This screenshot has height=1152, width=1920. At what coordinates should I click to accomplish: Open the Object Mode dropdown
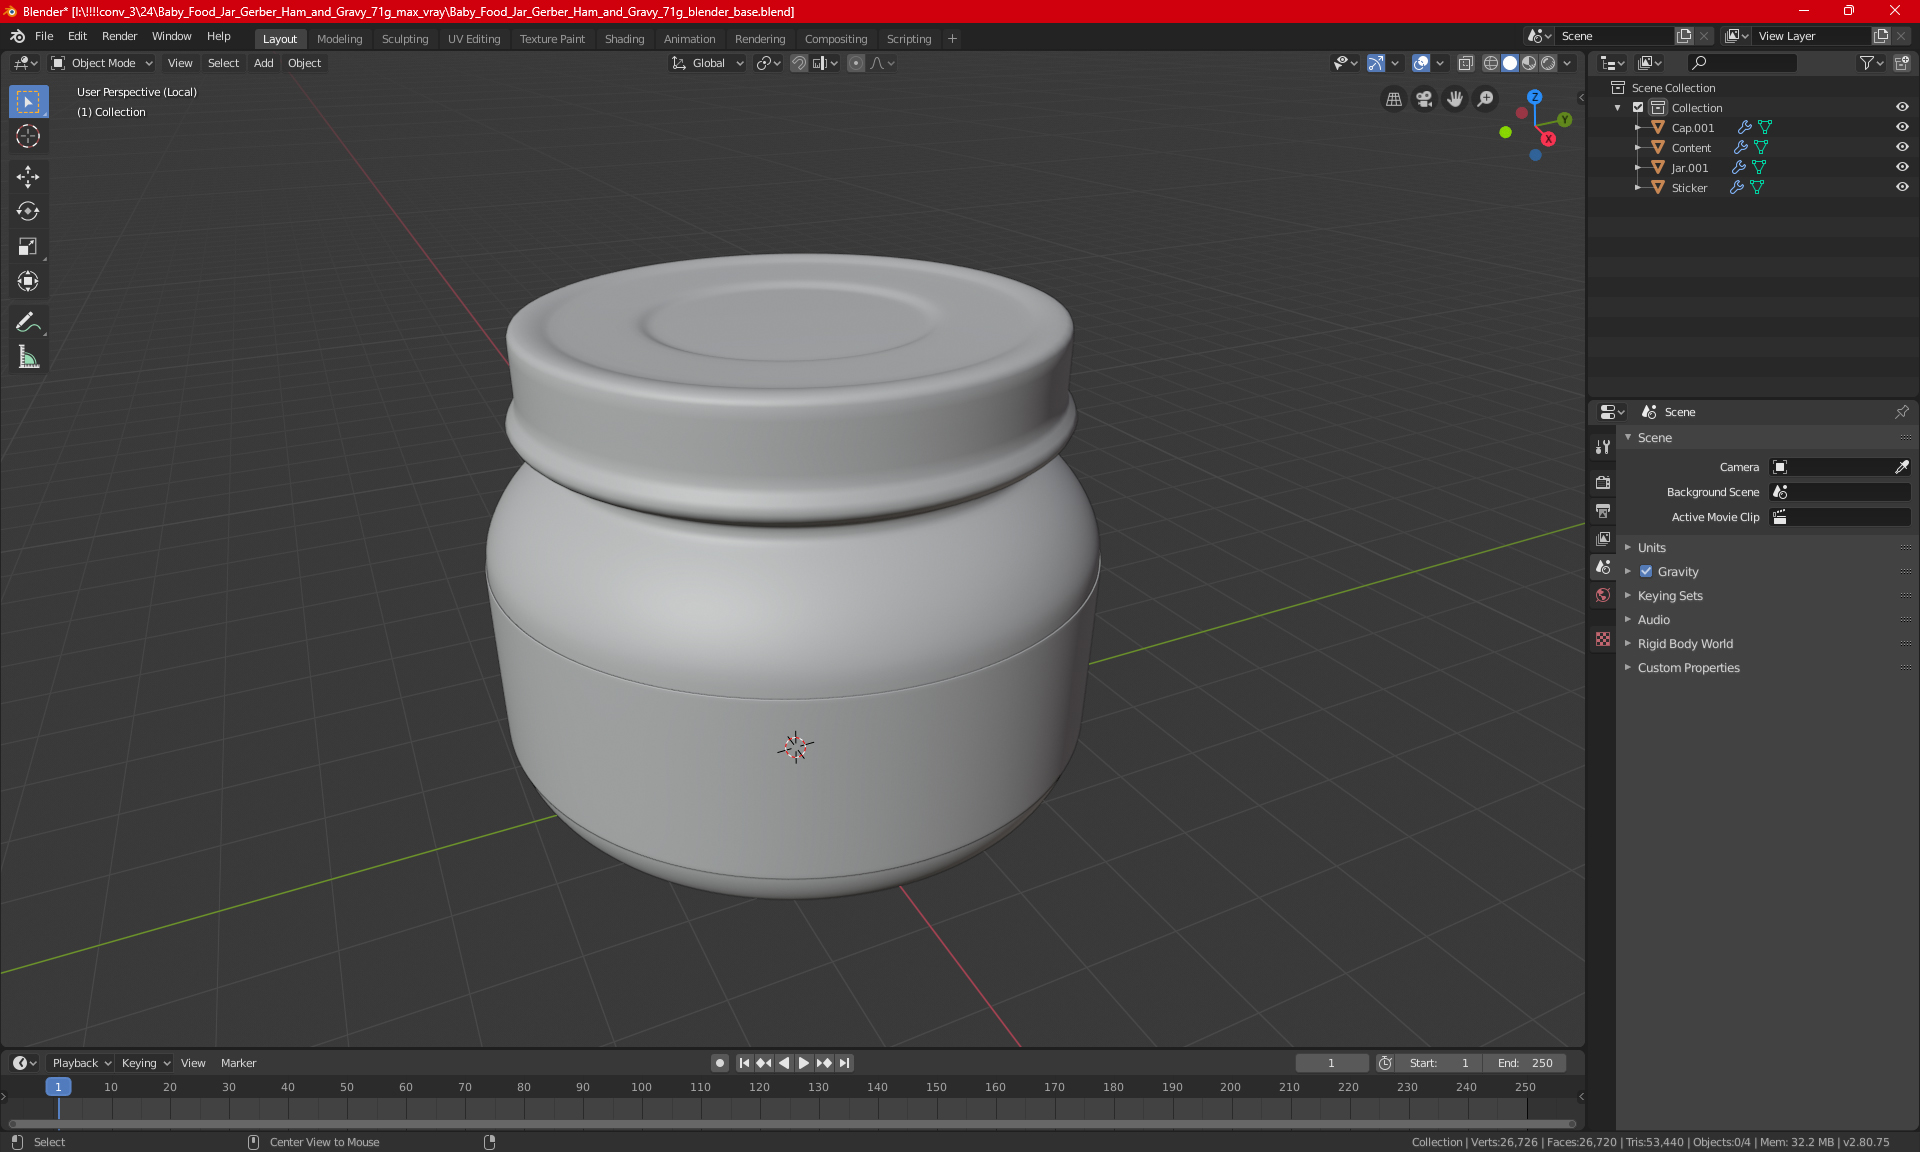pyautogui.click(x=102, y=63)
